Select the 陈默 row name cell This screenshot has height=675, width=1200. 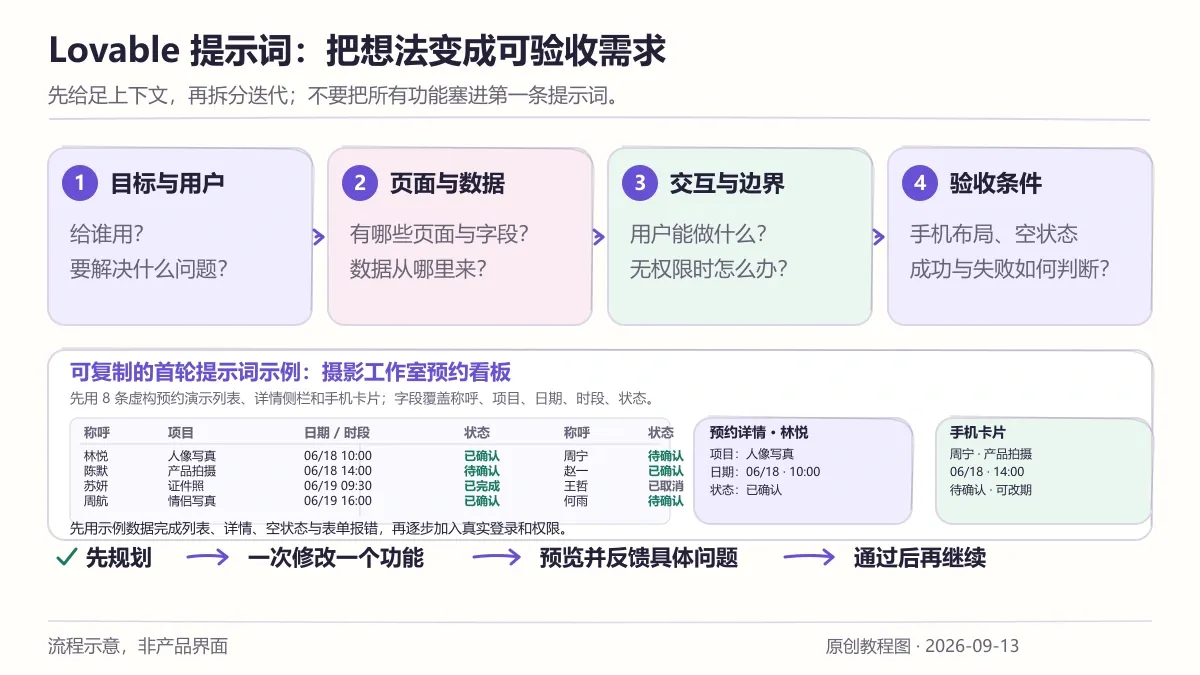click(x=96, y=471)
